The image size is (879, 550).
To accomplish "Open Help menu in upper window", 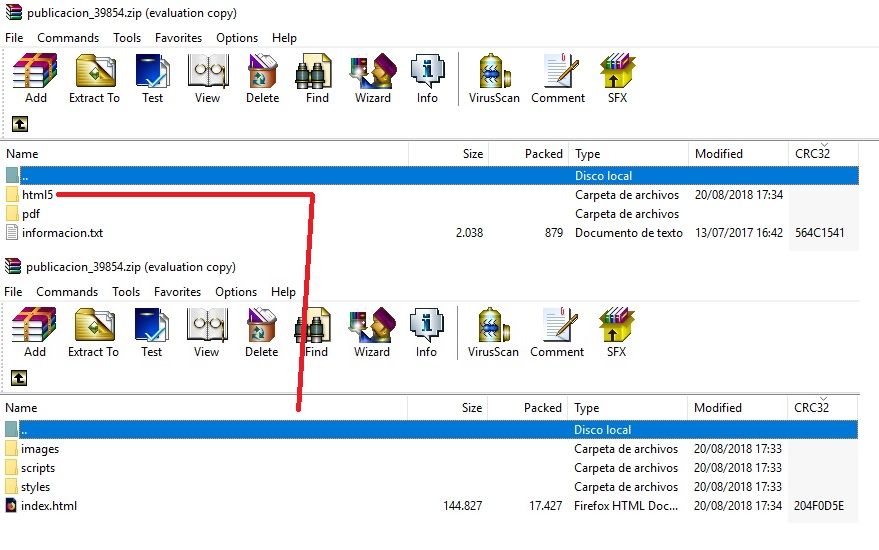I will point(284,38).
